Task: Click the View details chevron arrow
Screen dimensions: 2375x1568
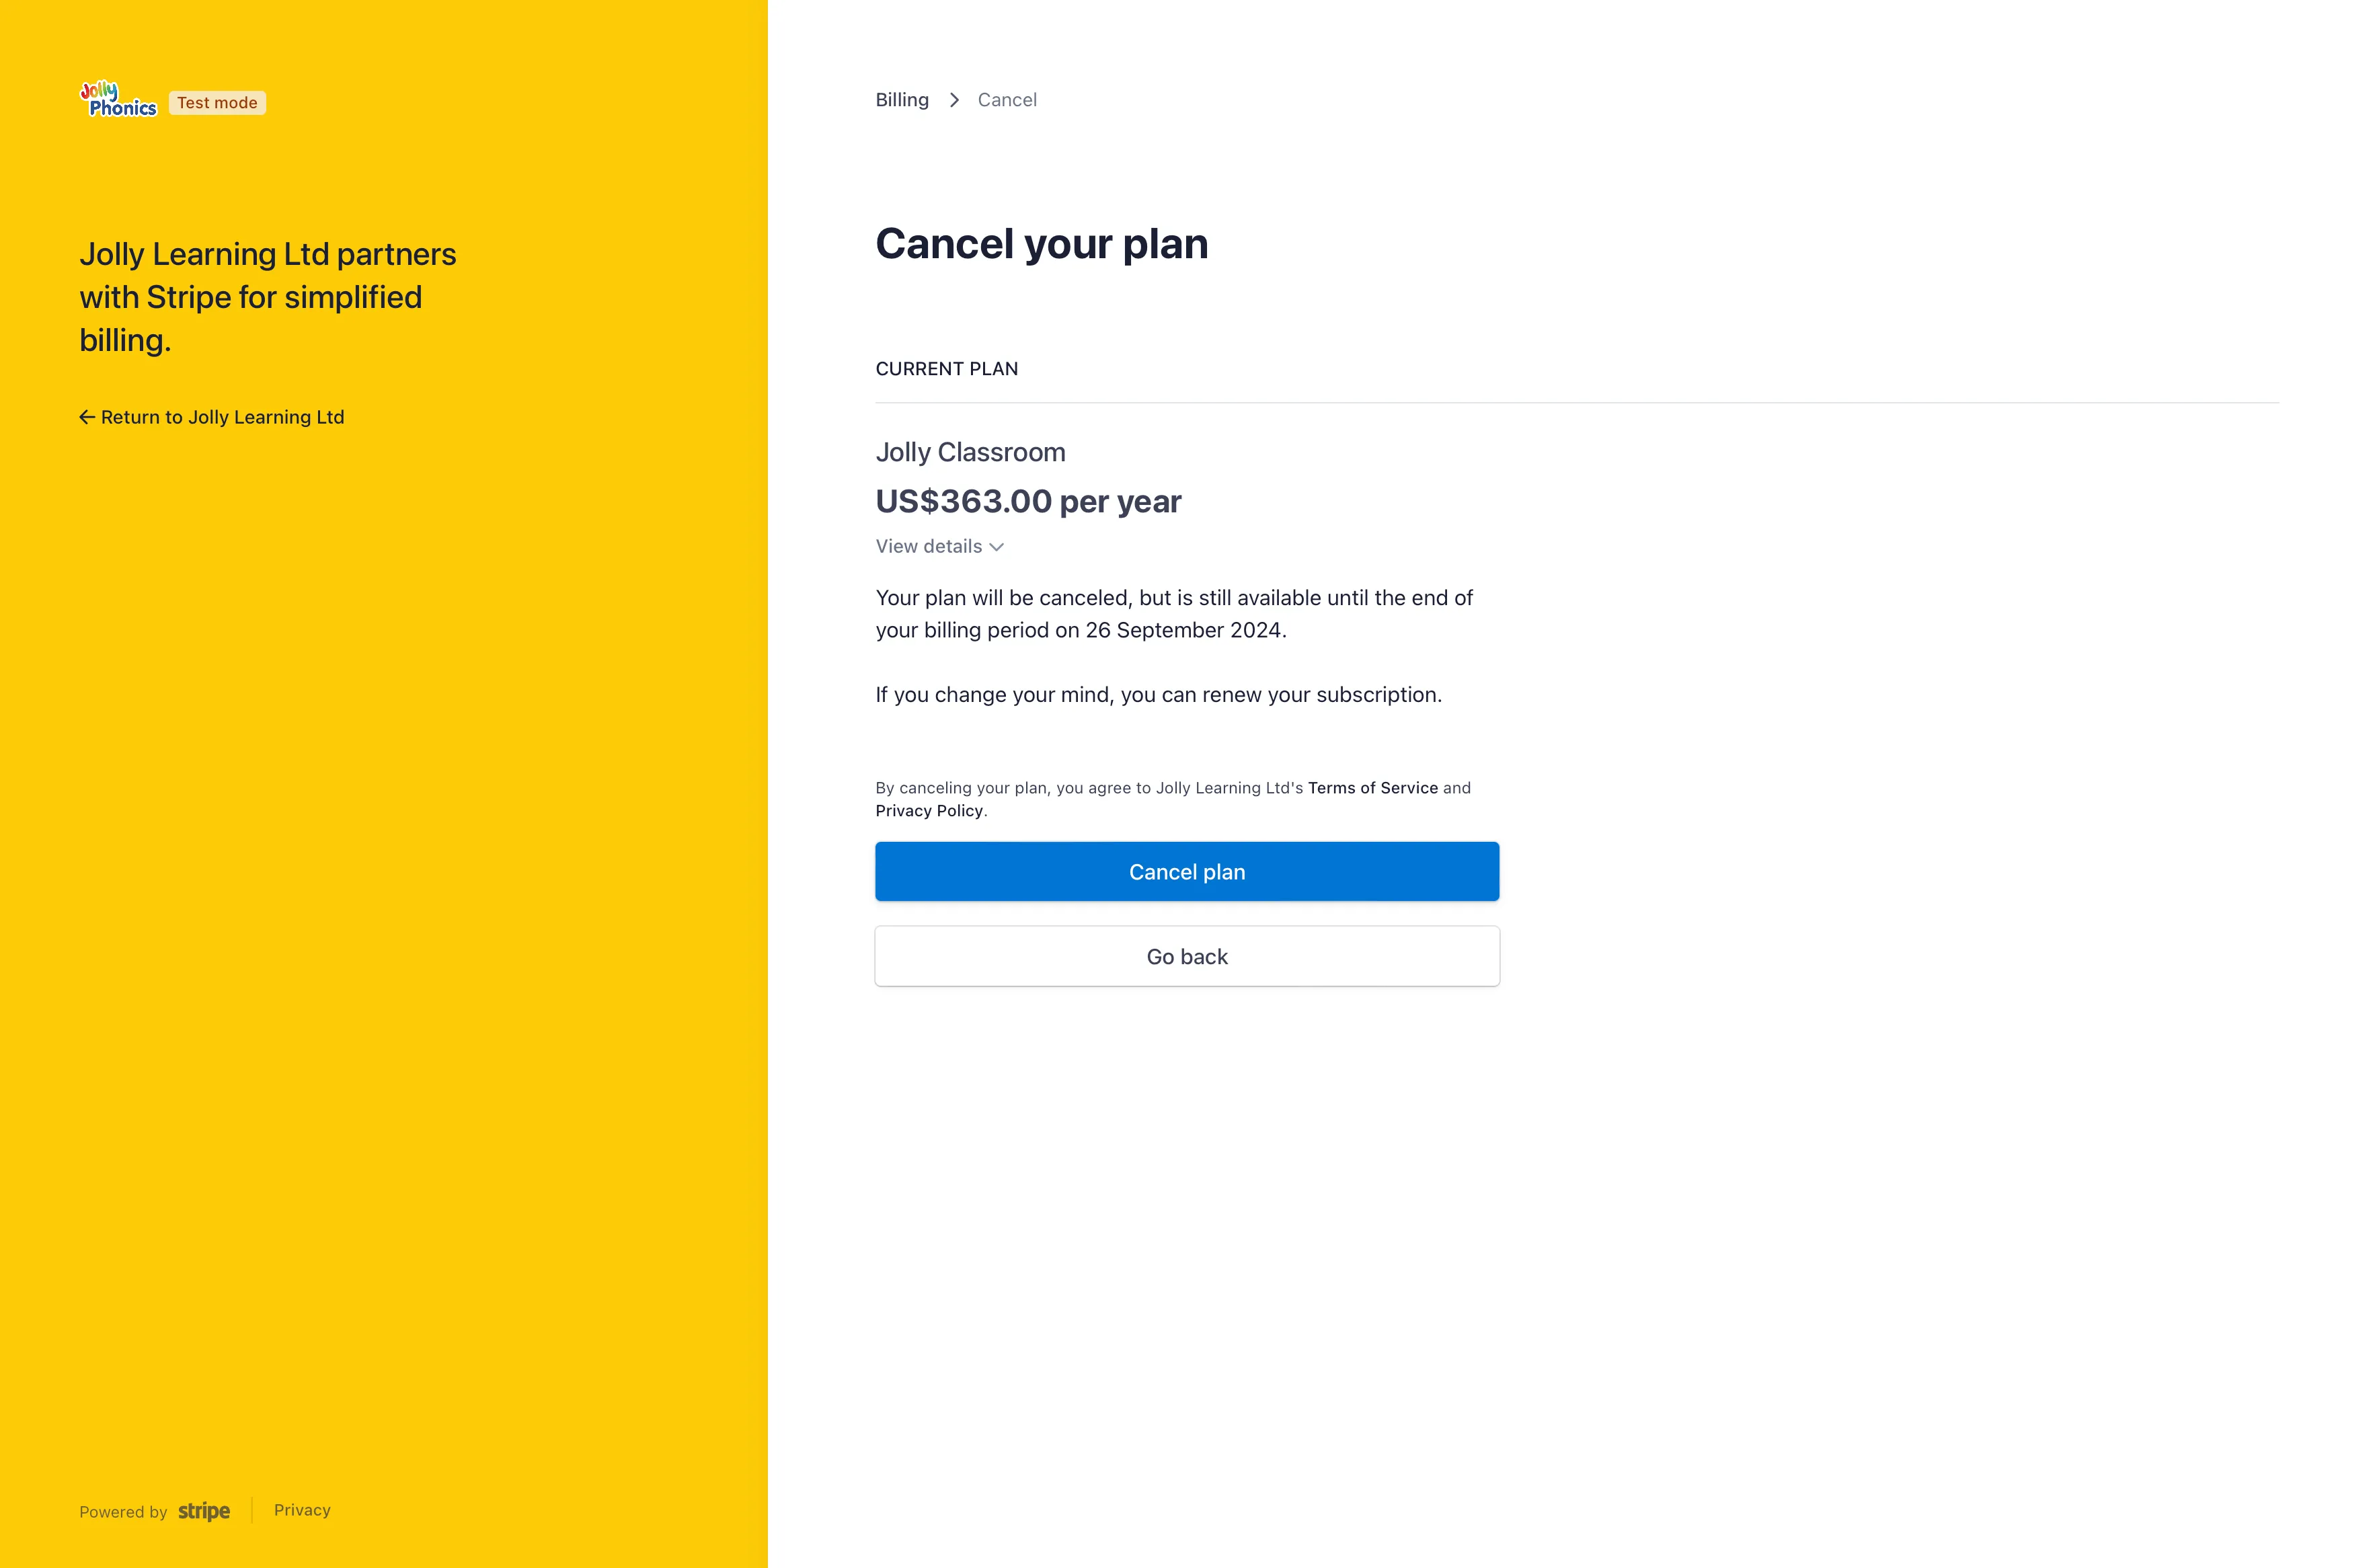Action: click(996, 547)
